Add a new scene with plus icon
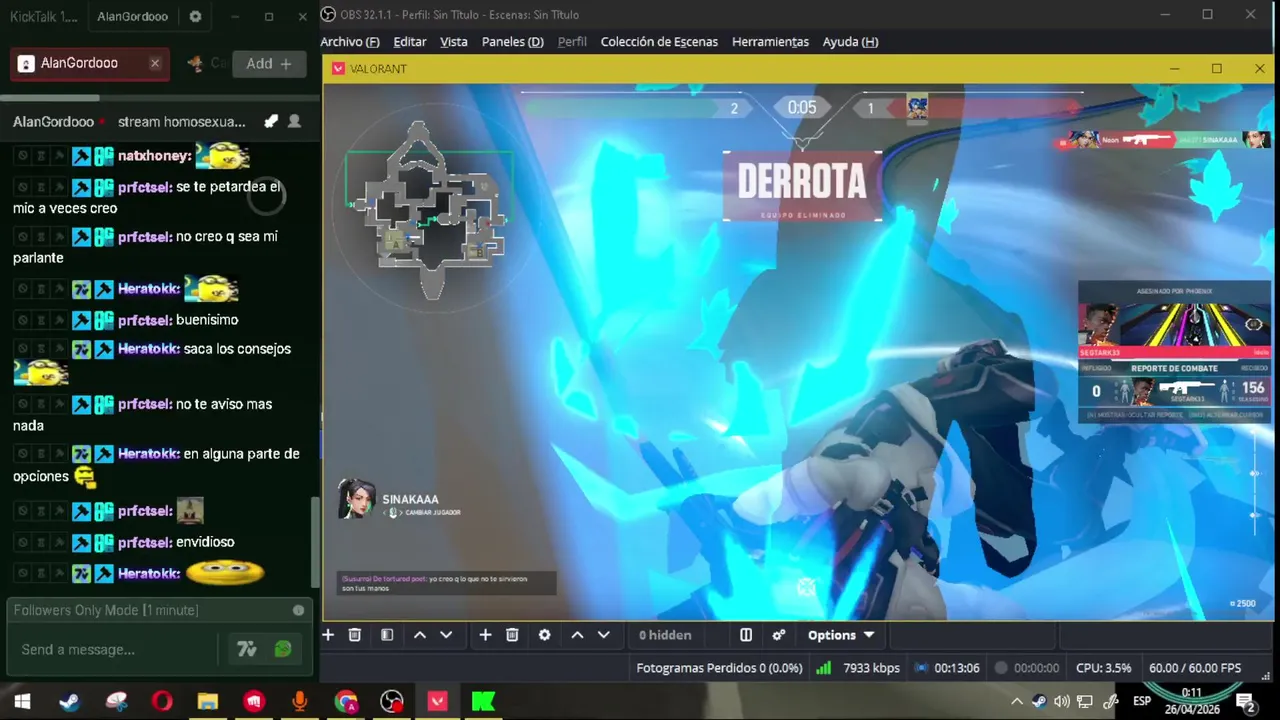This screenshot has width=1280, height=720. coord(328,635)
